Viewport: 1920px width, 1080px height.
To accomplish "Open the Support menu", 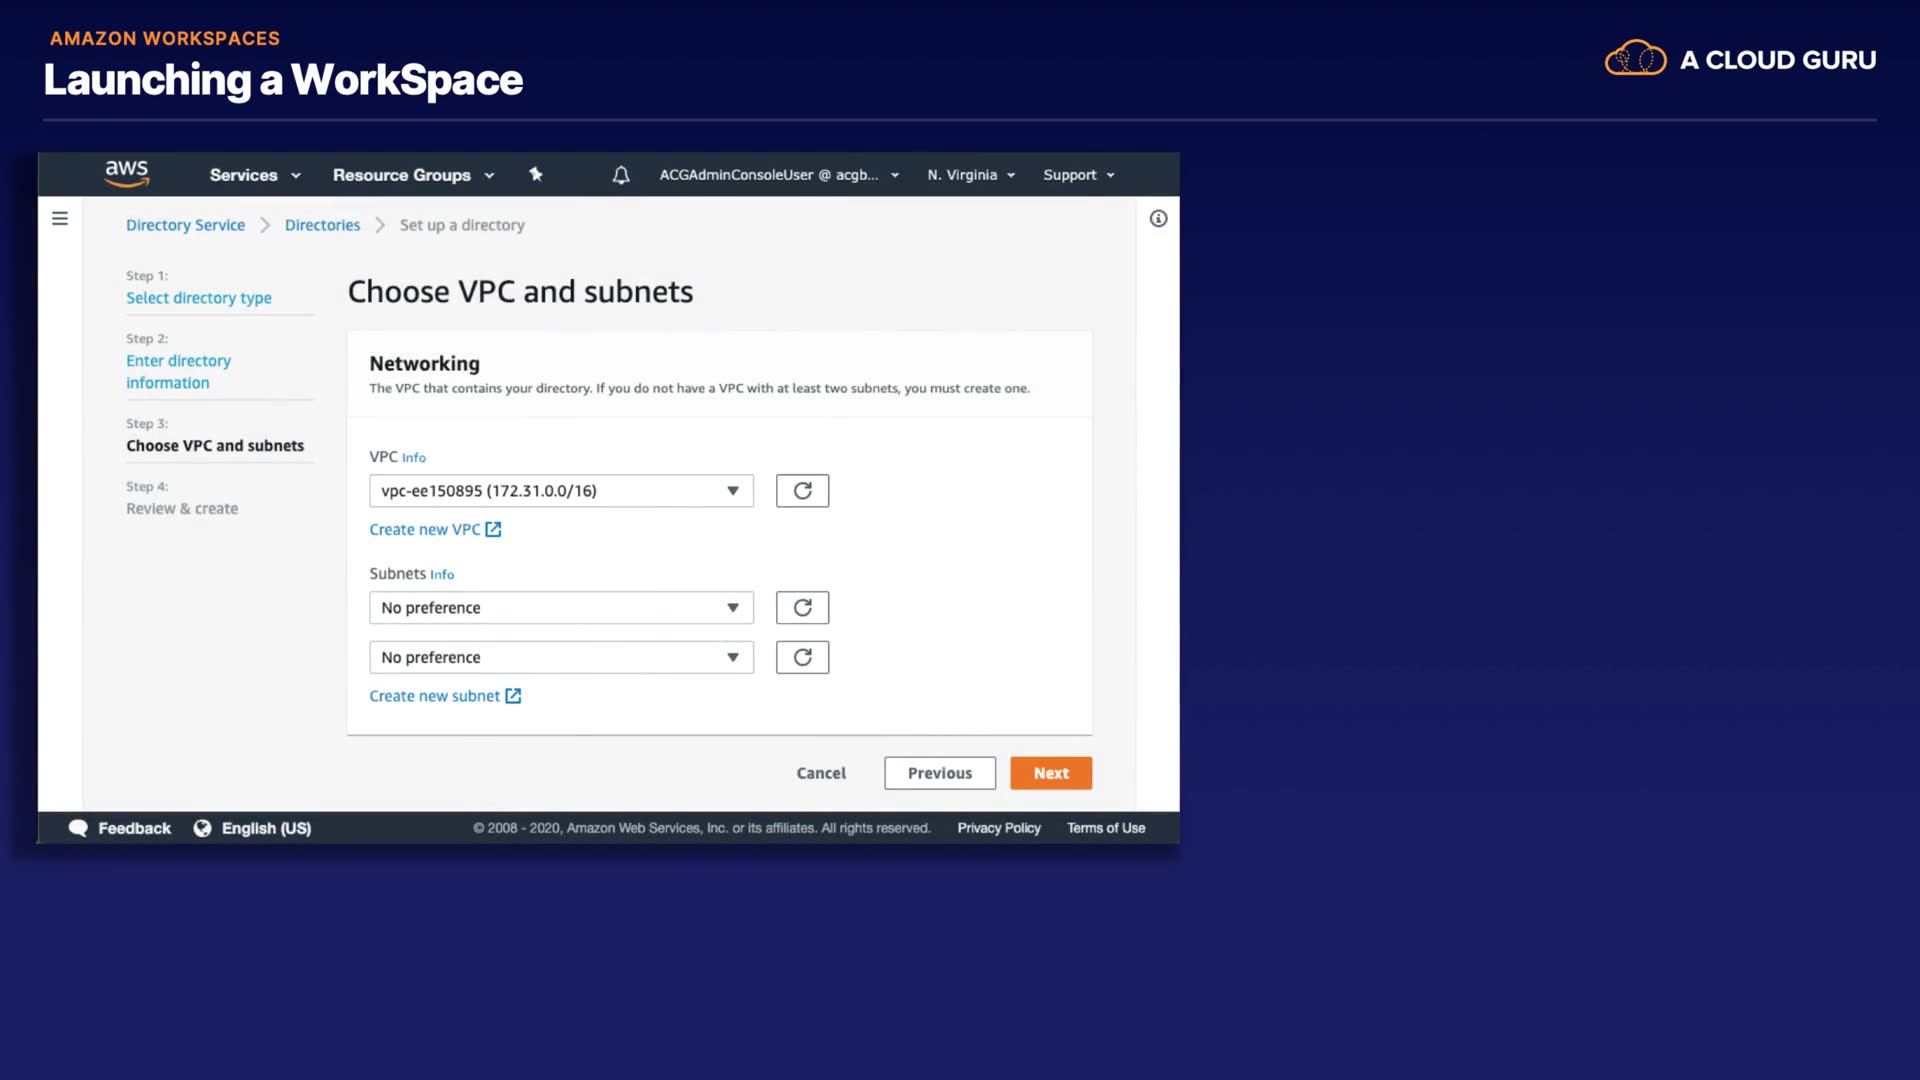I will 1078,175.
